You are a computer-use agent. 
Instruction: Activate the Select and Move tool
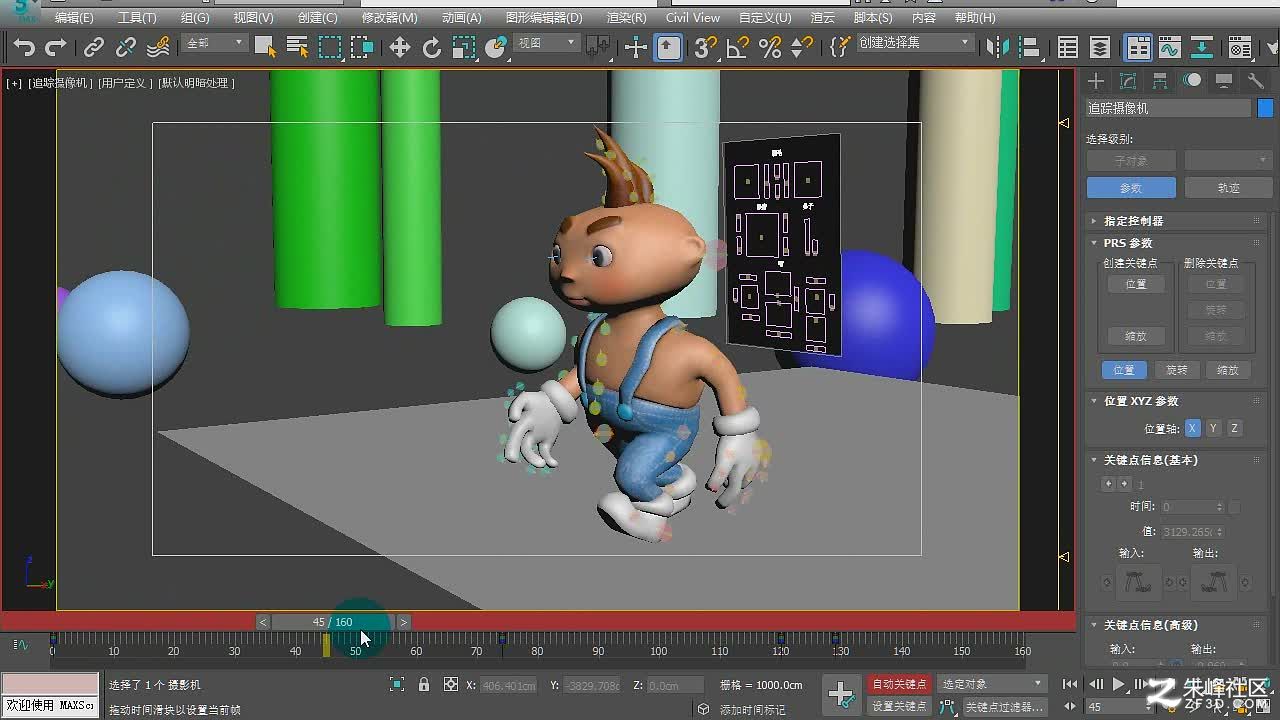coord(400,47)
